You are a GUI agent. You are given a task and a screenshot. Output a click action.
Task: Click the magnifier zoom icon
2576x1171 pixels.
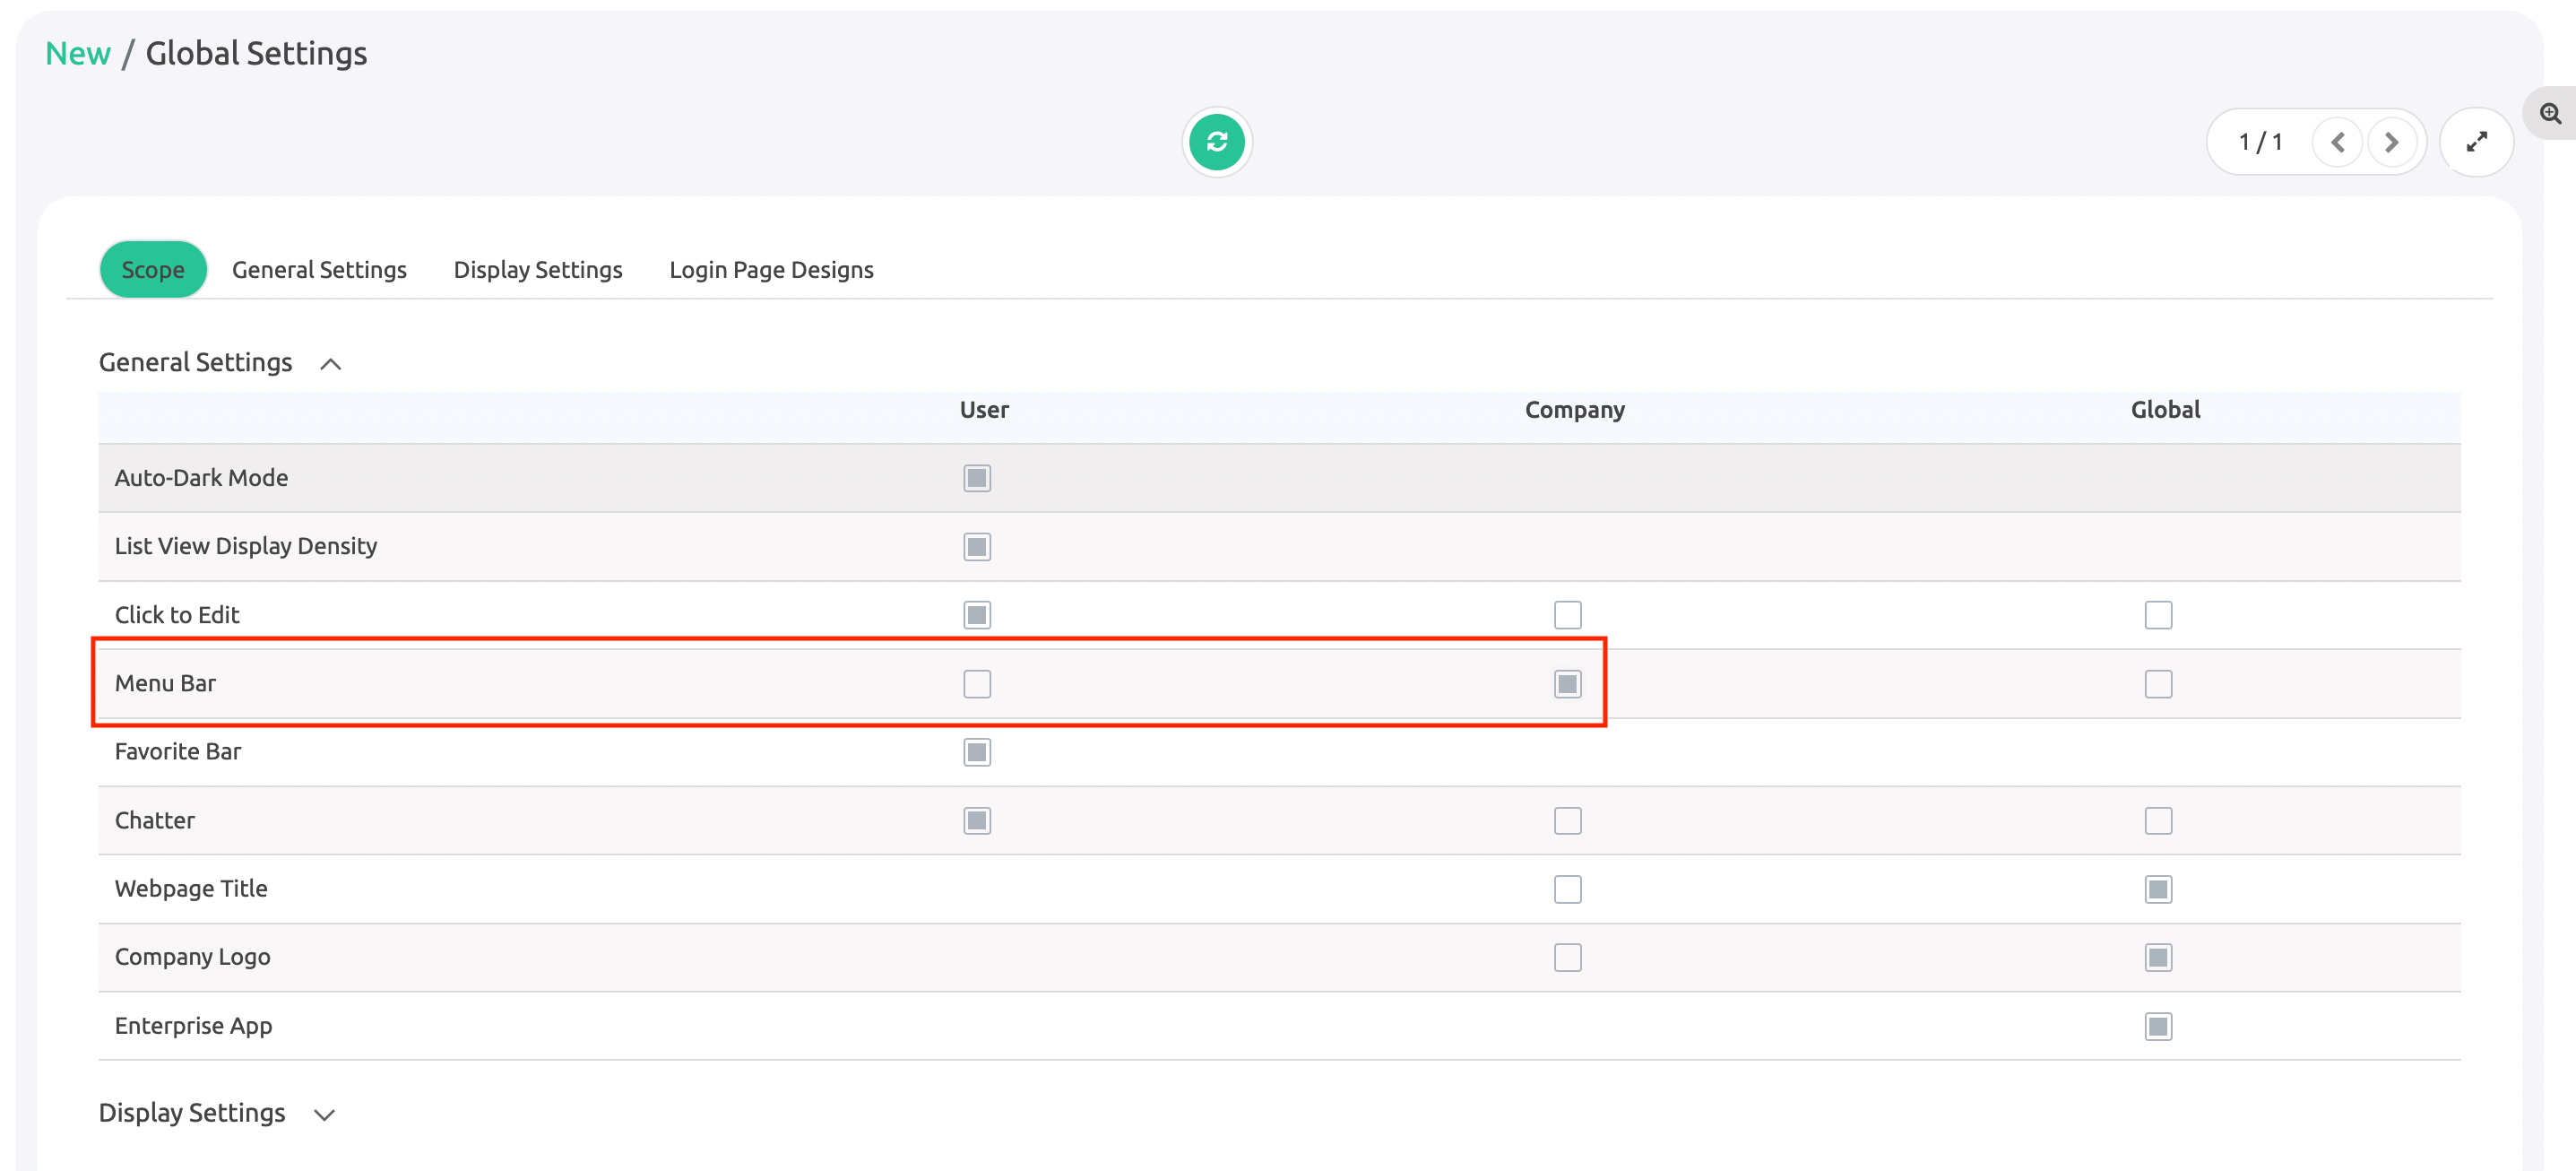click(2550, 114)
